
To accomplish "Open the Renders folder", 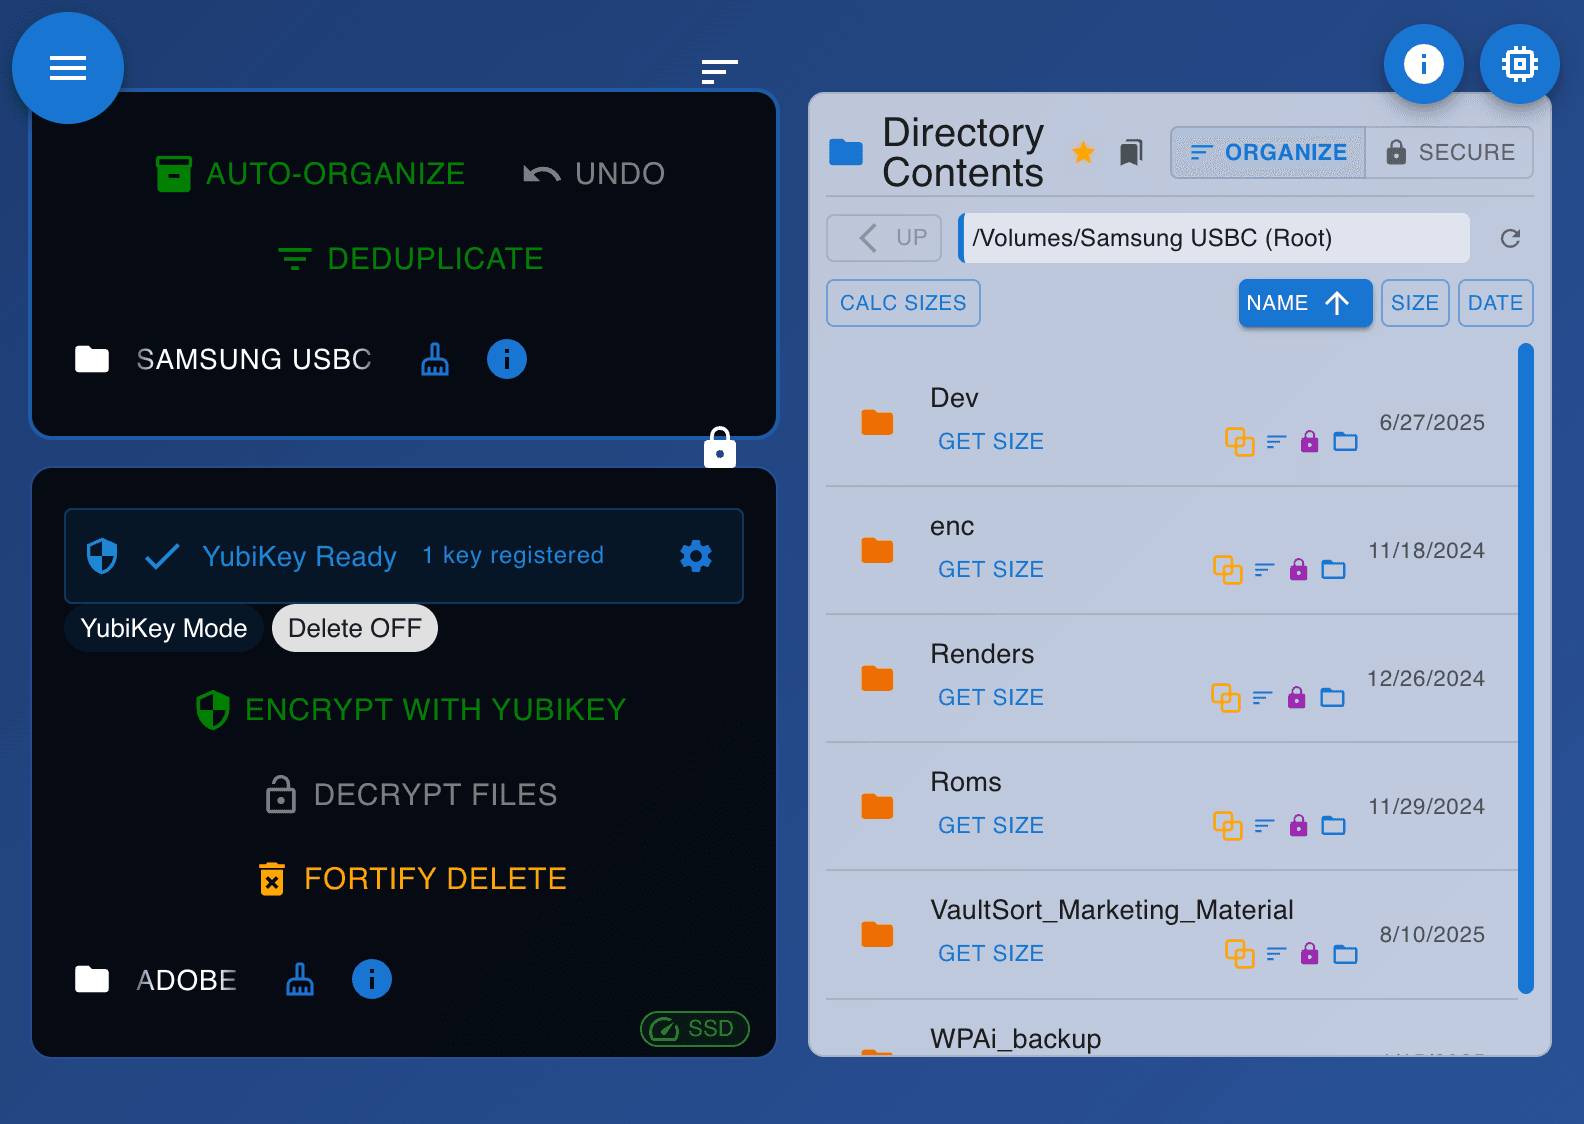I will [x=982, y=654].
